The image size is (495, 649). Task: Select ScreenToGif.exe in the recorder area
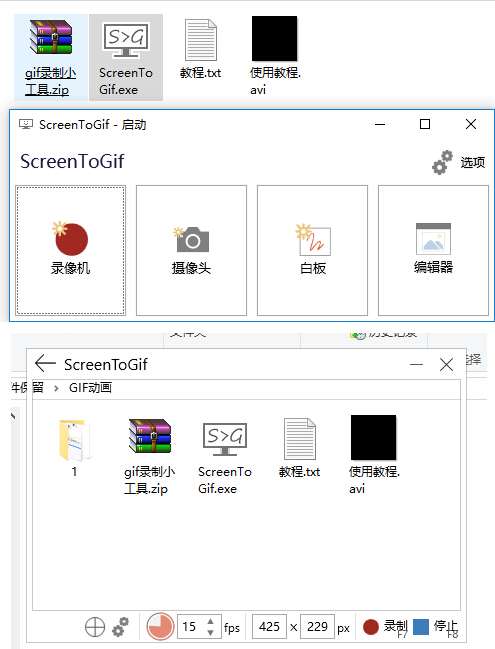point(224,458)
